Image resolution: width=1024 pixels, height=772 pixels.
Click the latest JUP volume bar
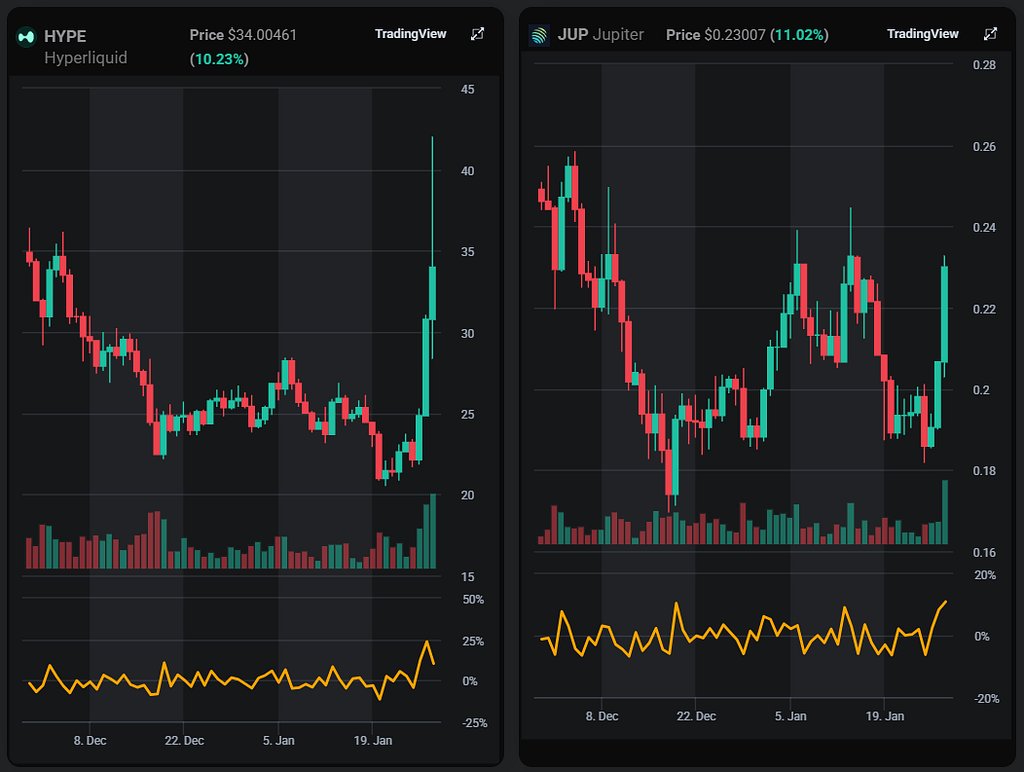point(944,513)
